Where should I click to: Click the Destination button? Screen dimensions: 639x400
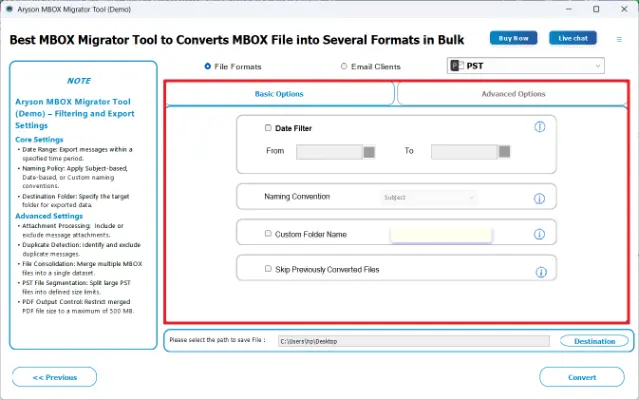coord(594,341)
